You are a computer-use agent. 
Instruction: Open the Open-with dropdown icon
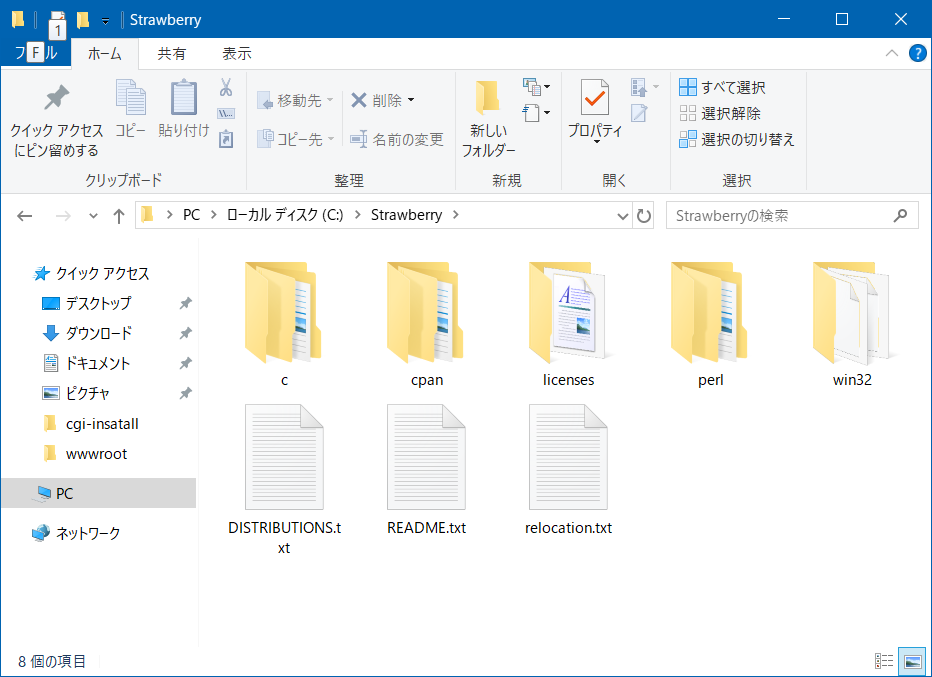pyautogui.click(x=645, y=87)
